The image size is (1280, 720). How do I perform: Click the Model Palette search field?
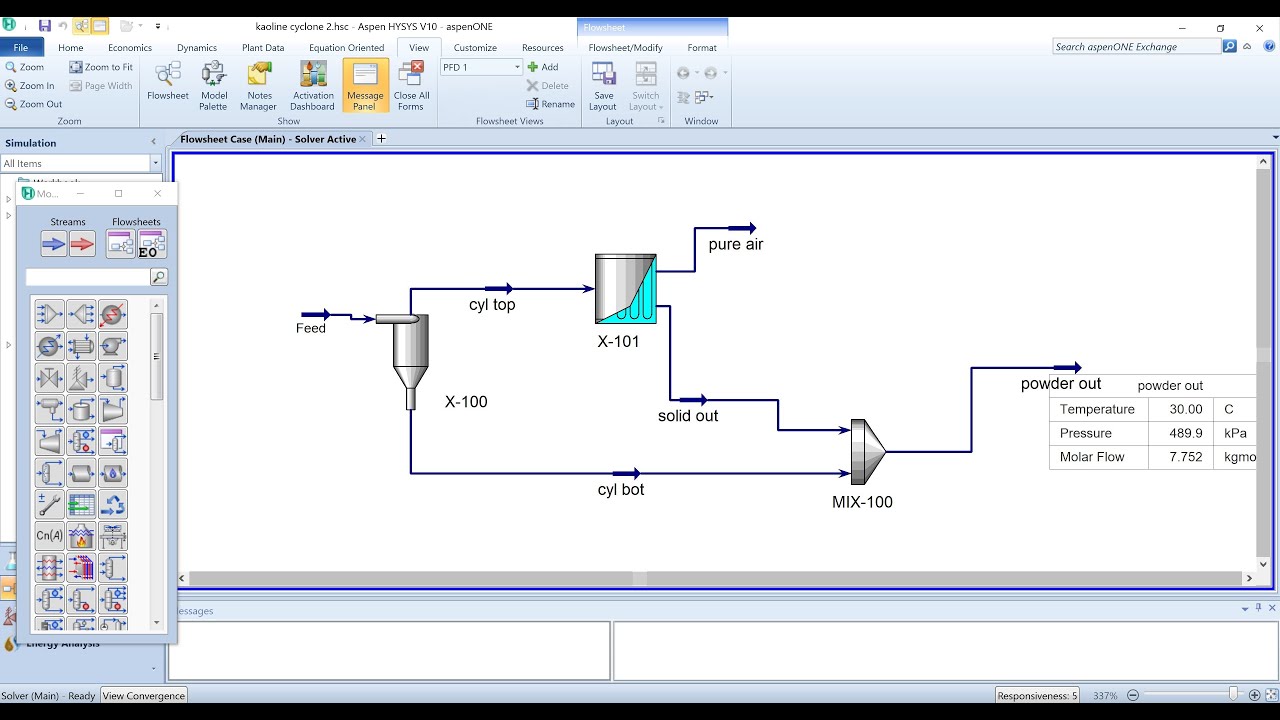click(87, 277)
